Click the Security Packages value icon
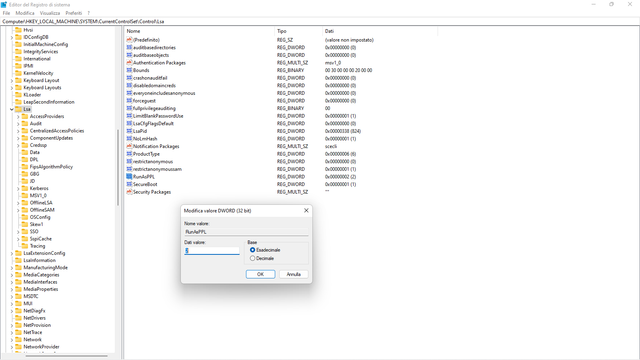The width and height of the screenshot is (640, 360). (x=129, y=192)
